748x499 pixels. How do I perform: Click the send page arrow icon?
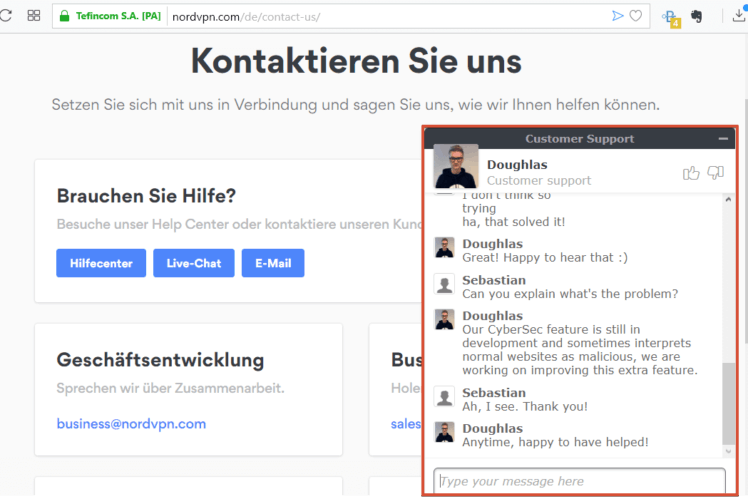pos(618,16)
